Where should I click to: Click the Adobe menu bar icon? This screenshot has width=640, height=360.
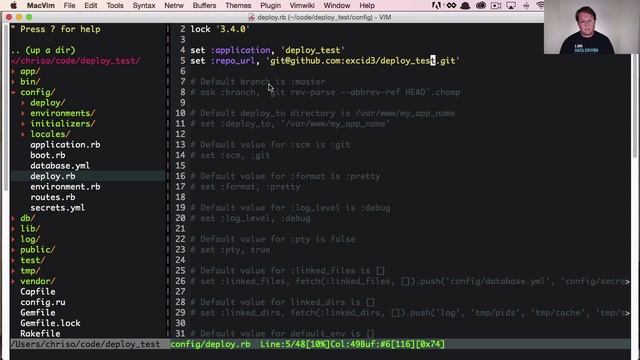click(x=436, y=5)
